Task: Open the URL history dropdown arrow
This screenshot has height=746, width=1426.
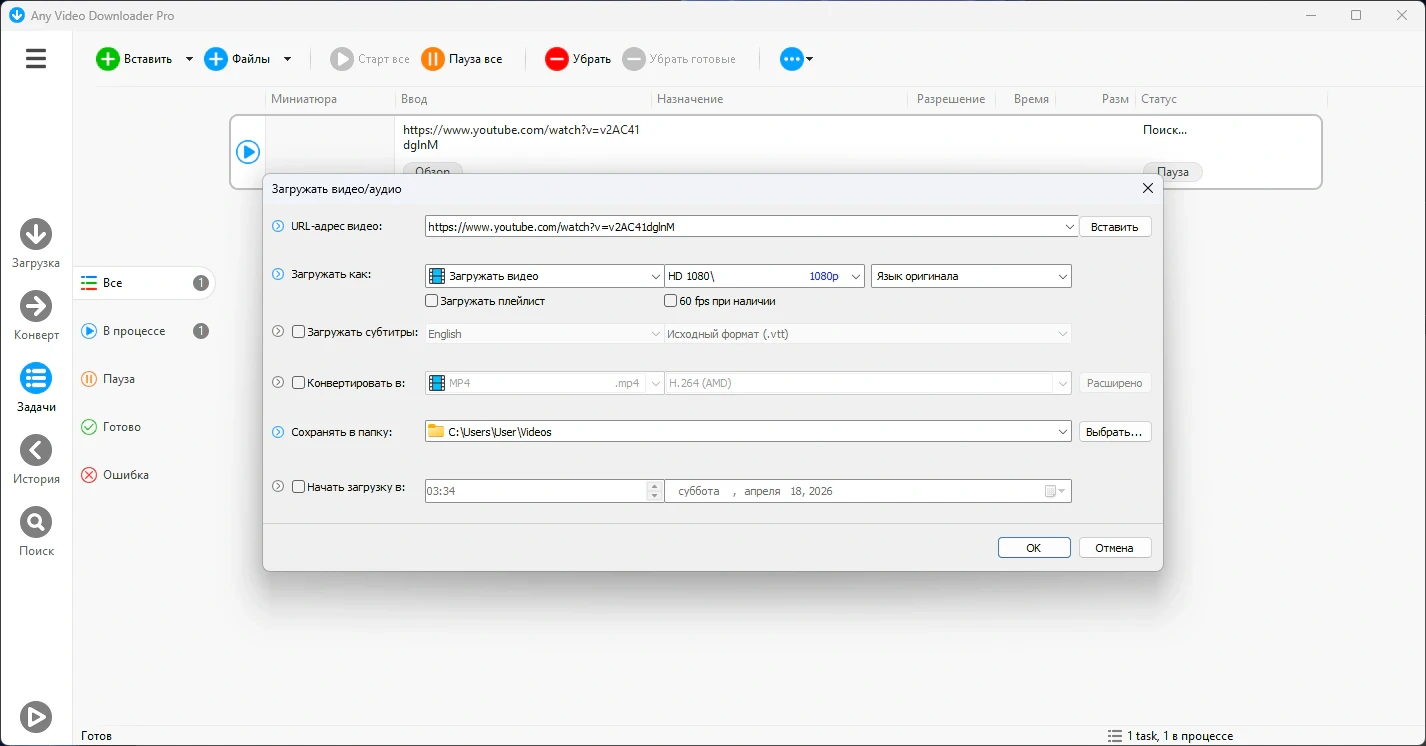Action: 1071,227
